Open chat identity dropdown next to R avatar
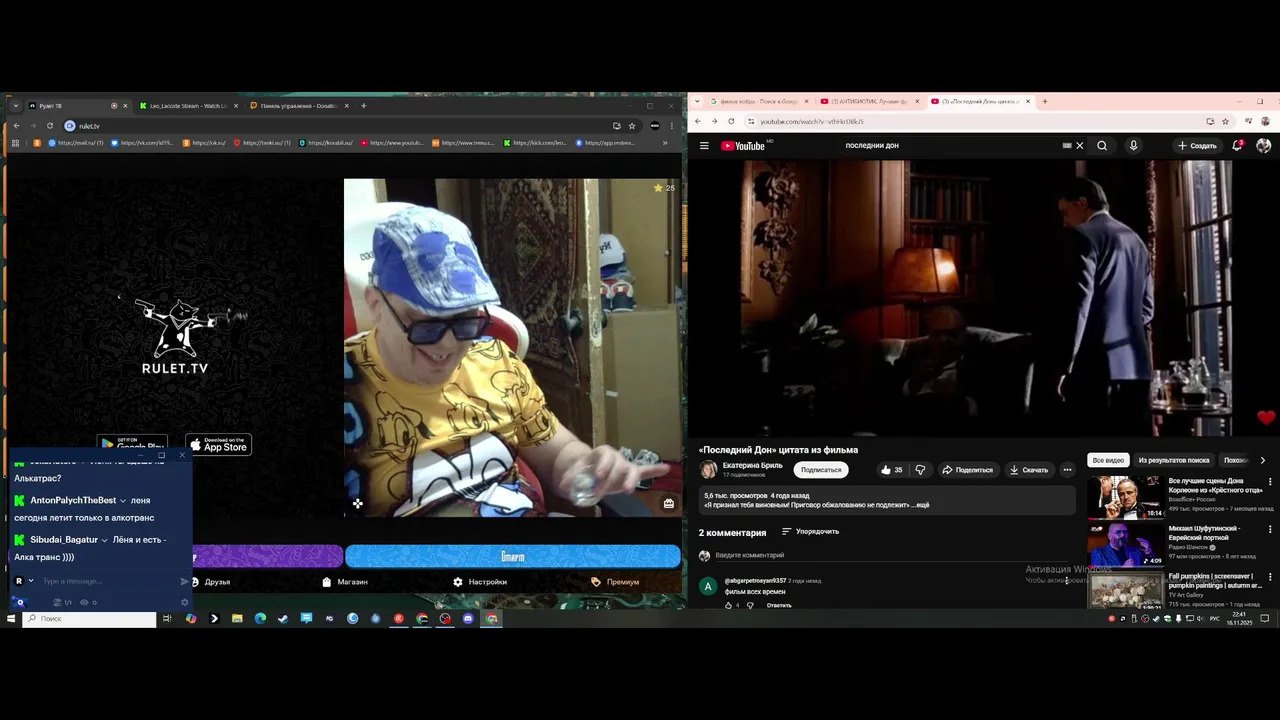 (31, 581)
